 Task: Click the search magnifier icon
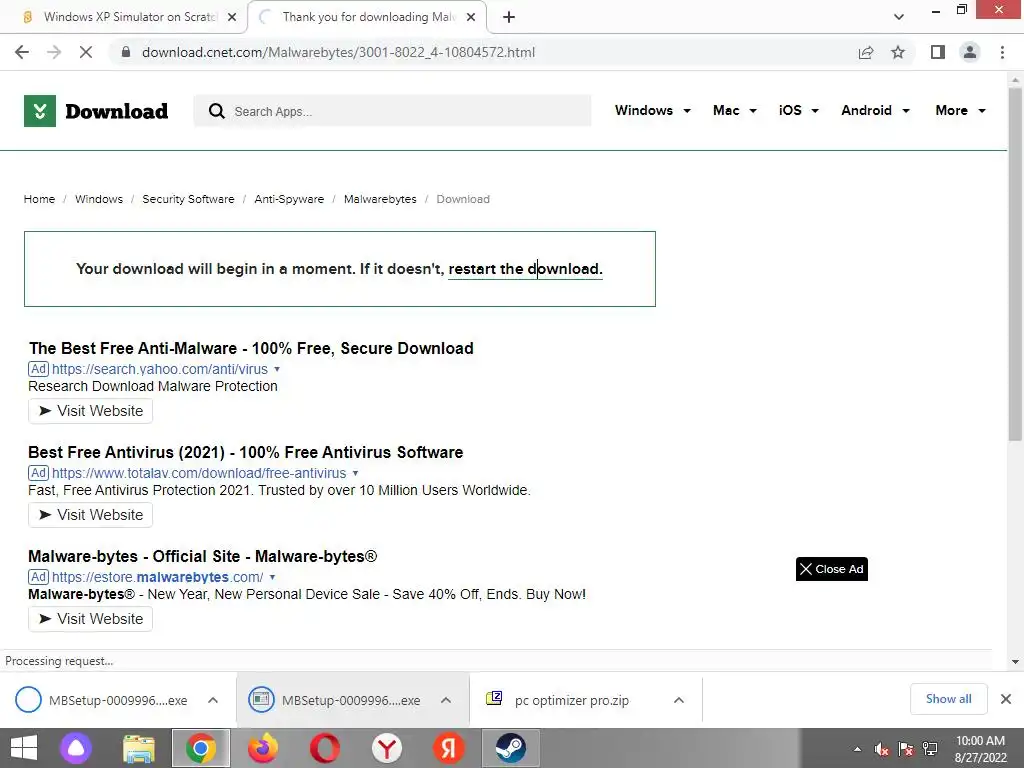216,111
